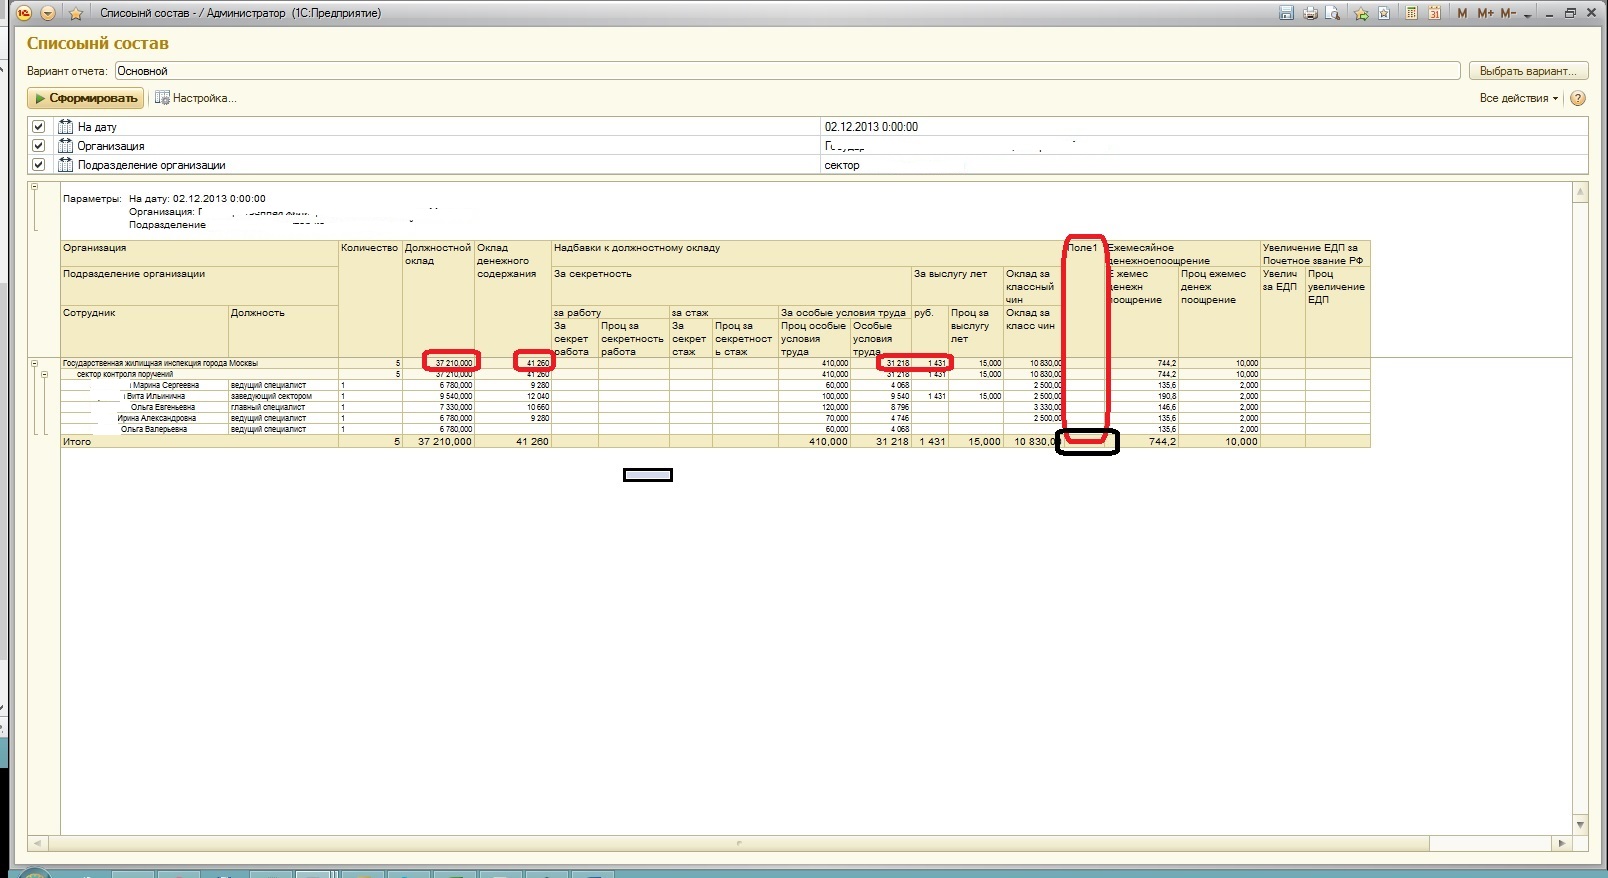Toggle 'Подразделение организации' checkbox
Image resolution: width=1608 pixels, height=878 pixels.
[38, 165]
